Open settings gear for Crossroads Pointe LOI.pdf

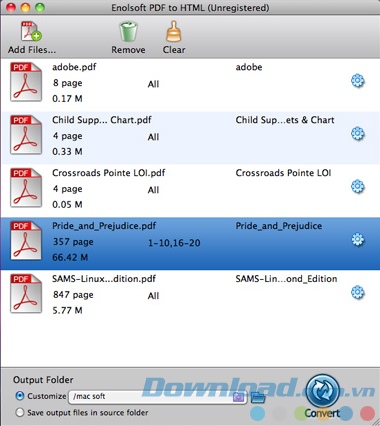tap(358, 187)
